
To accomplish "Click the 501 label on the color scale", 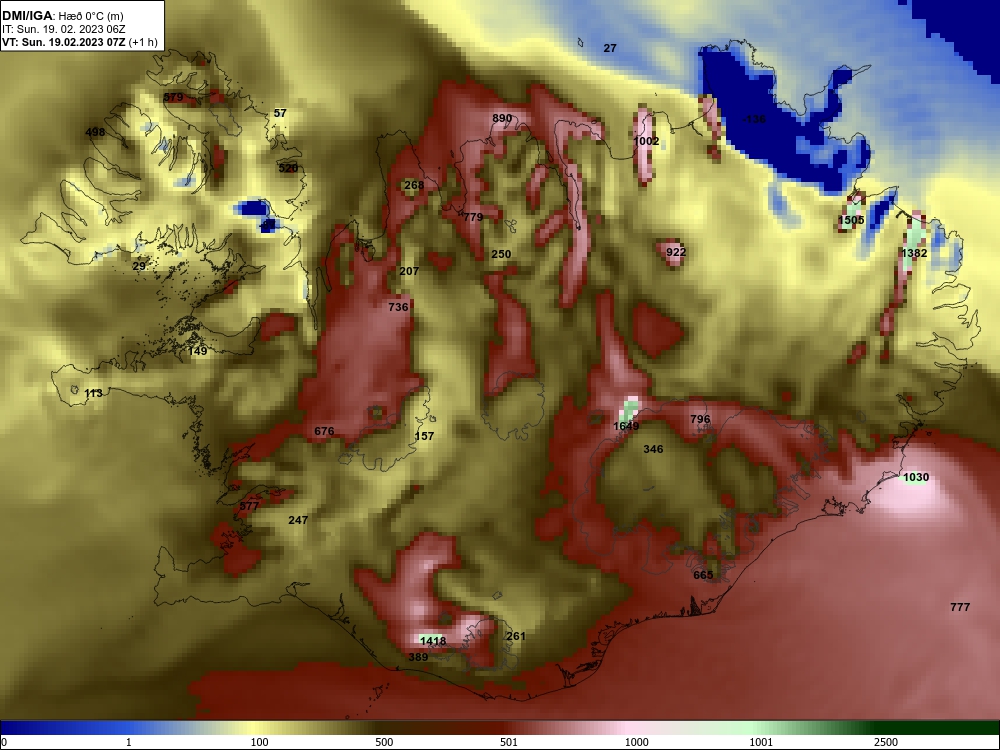I will [509, 742].
